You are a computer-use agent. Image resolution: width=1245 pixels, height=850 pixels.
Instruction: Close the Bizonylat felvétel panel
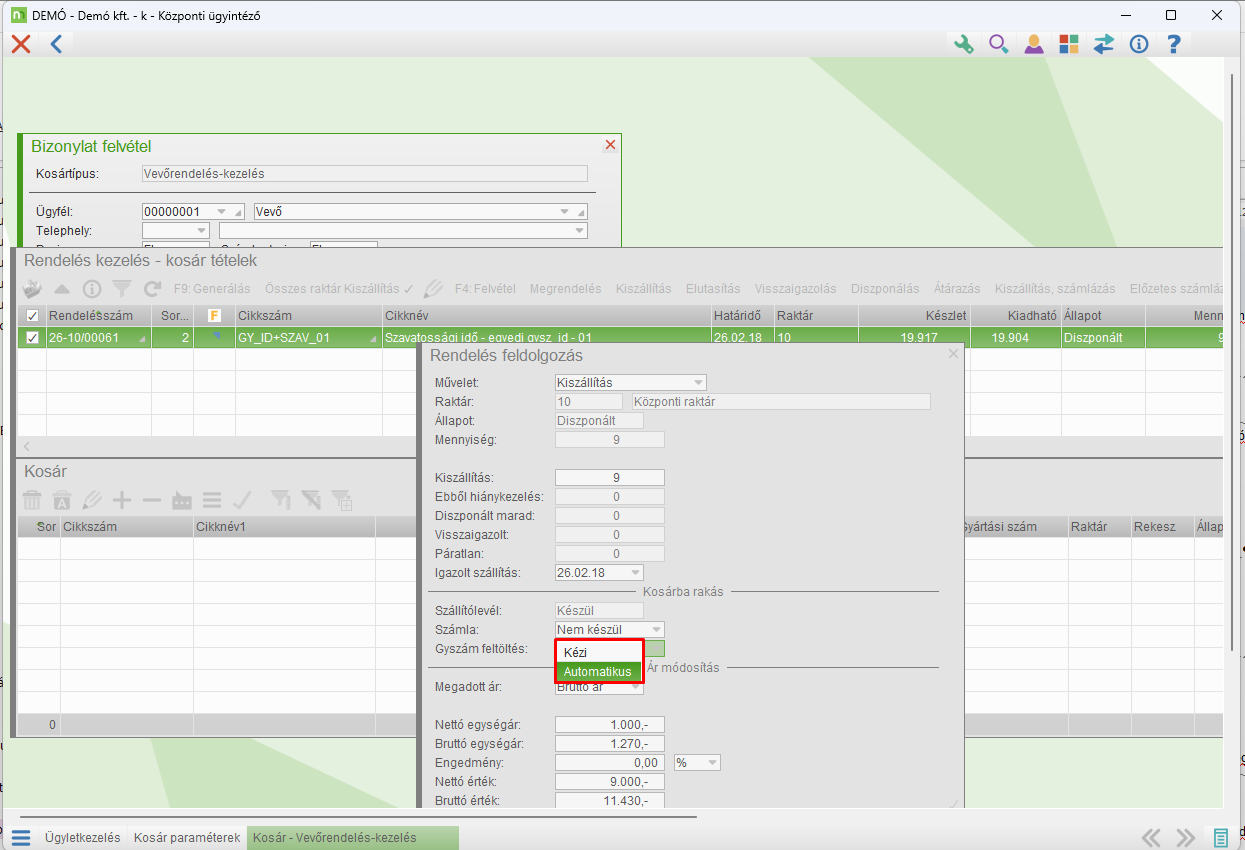pyautogui.click(x=610, y=145)
